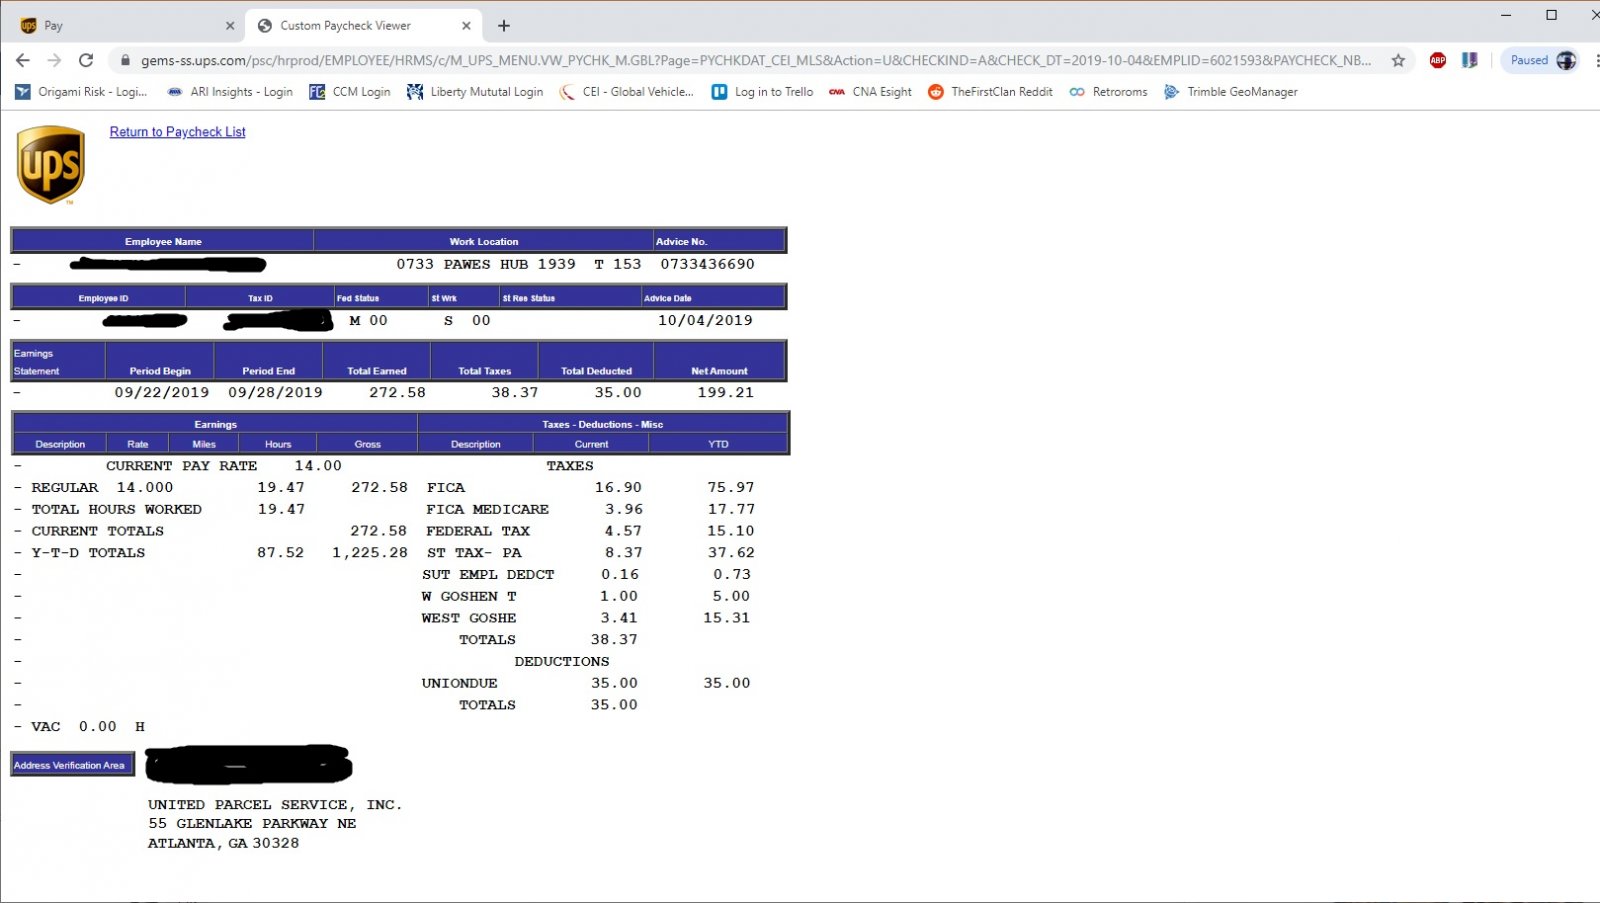
Task: Select period end 09/28/2019
Action: pyautogui.click(x=275, y=392)
